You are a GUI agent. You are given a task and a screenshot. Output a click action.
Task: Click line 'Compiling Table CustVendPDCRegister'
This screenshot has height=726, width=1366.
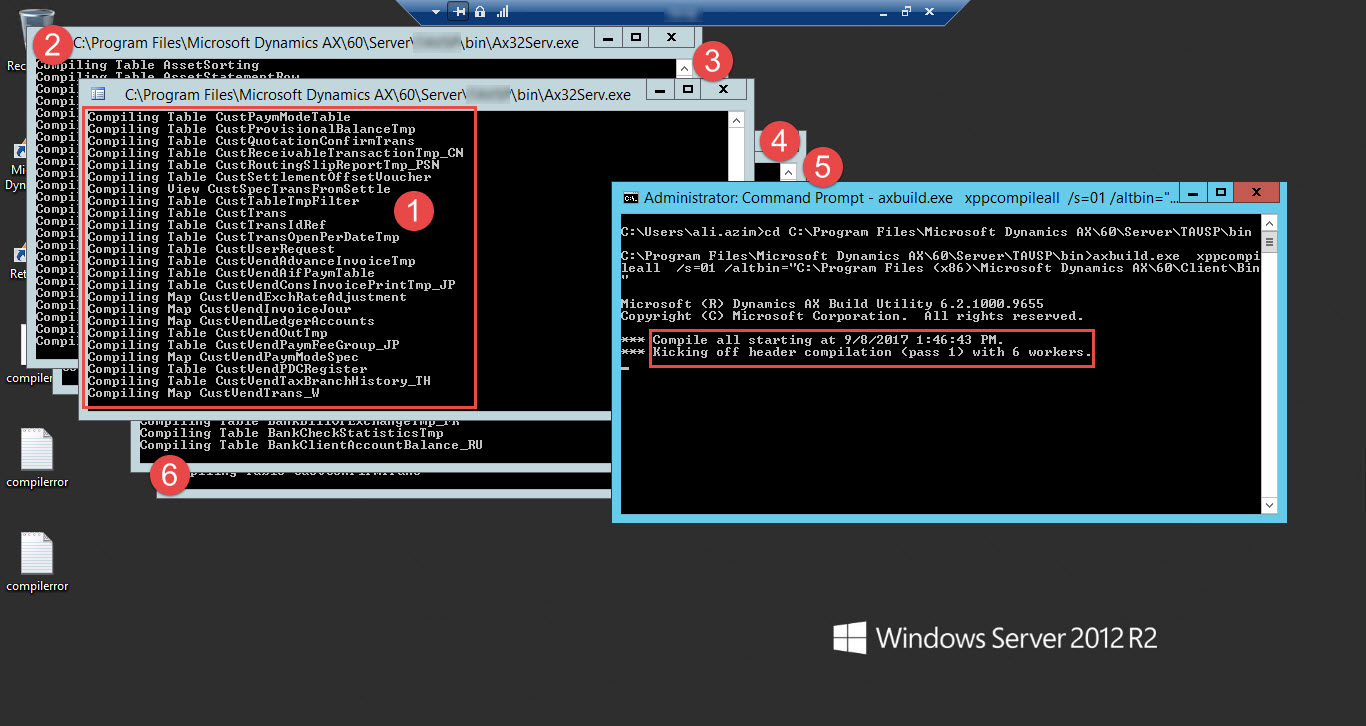click(227, 369)
